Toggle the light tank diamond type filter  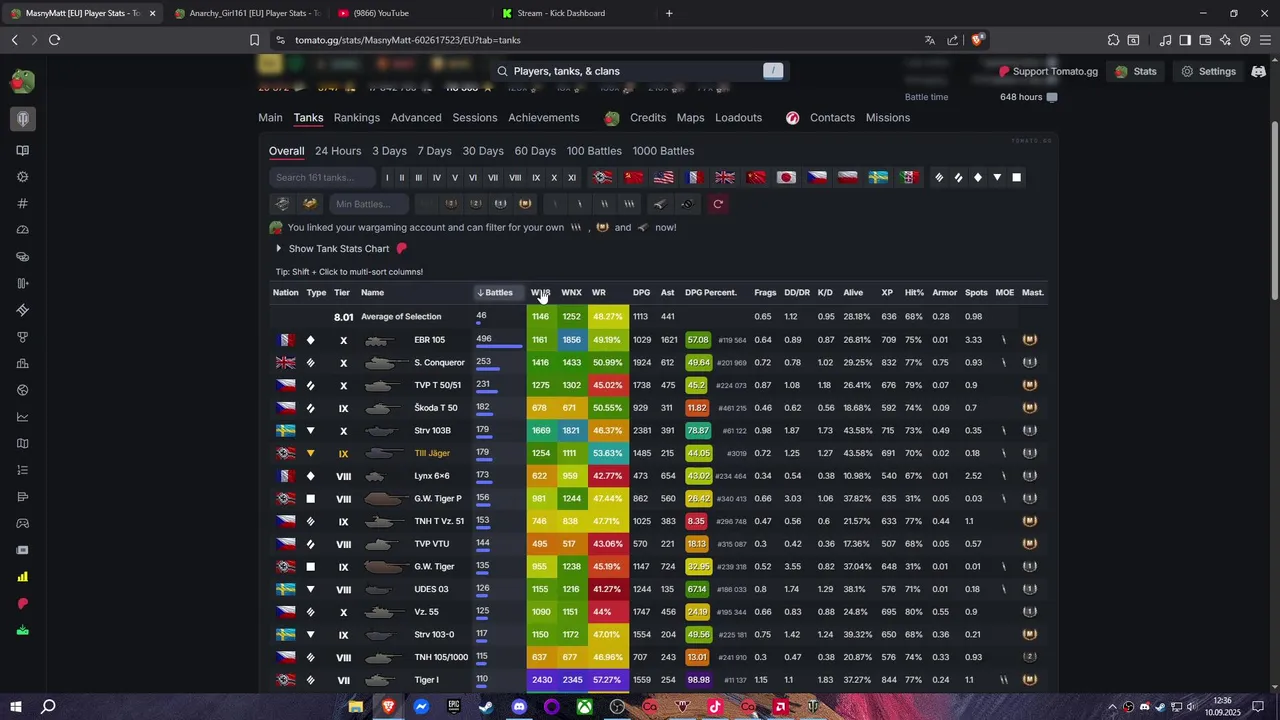[978, 177]
